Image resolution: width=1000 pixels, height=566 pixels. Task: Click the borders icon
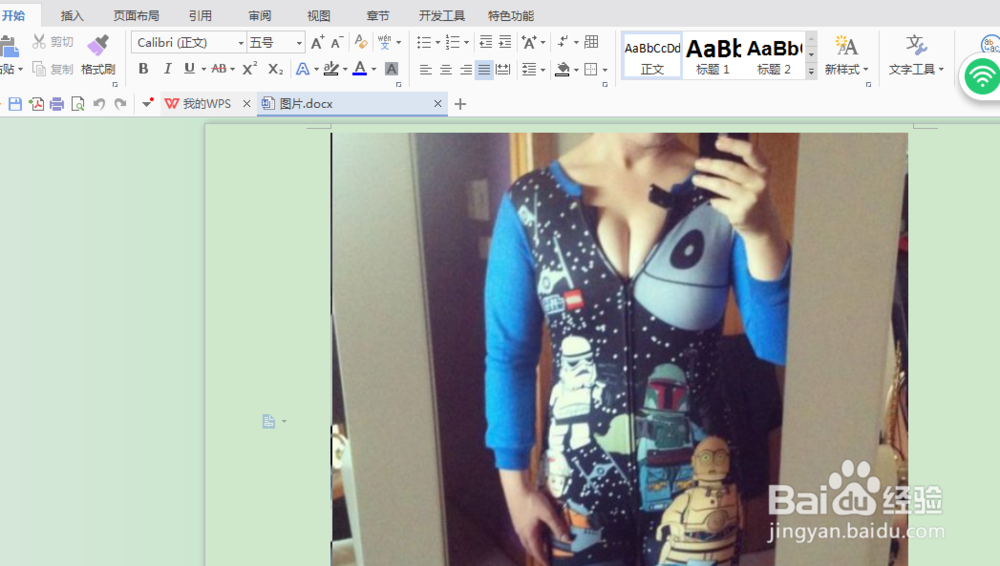click(591, 70)
